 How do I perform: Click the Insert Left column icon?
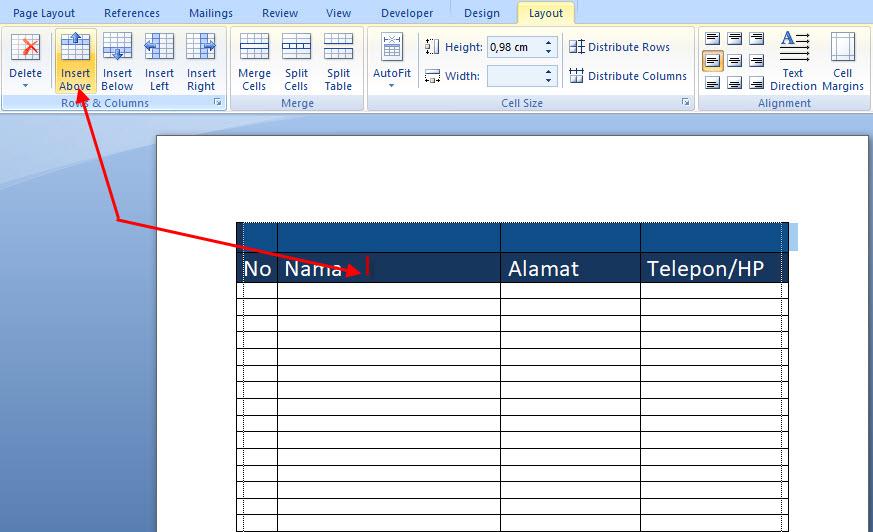[159, 47]
